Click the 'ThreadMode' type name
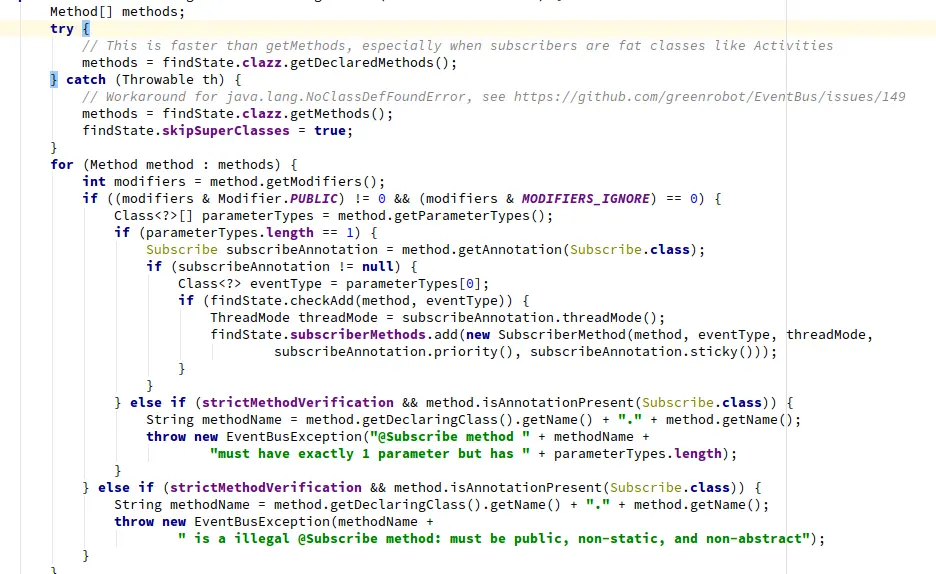This screenshot has width=936, height=574. click(x=250, y=317)
